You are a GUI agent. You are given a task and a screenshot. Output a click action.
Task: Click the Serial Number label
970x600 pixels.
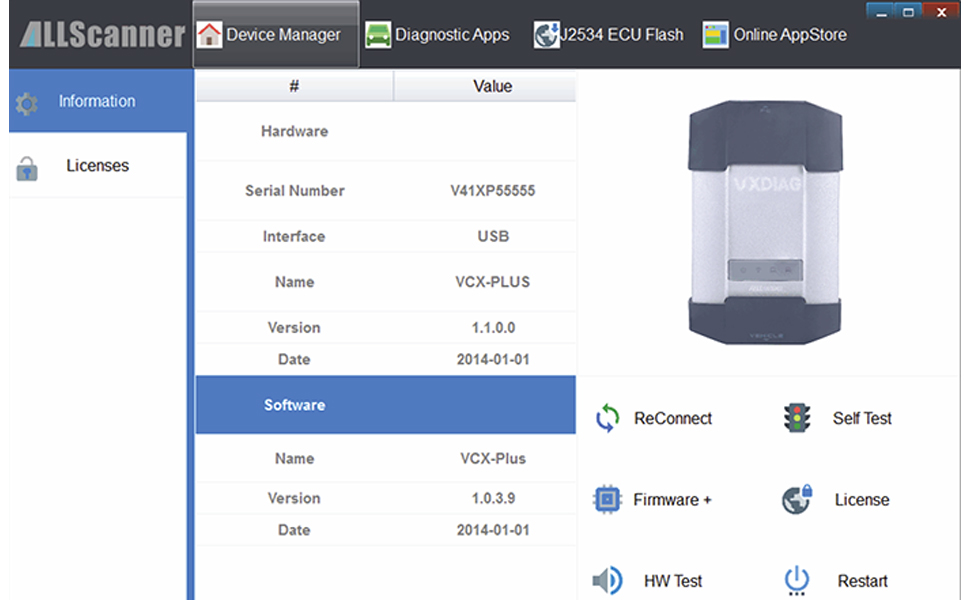(x=294, y=191)
